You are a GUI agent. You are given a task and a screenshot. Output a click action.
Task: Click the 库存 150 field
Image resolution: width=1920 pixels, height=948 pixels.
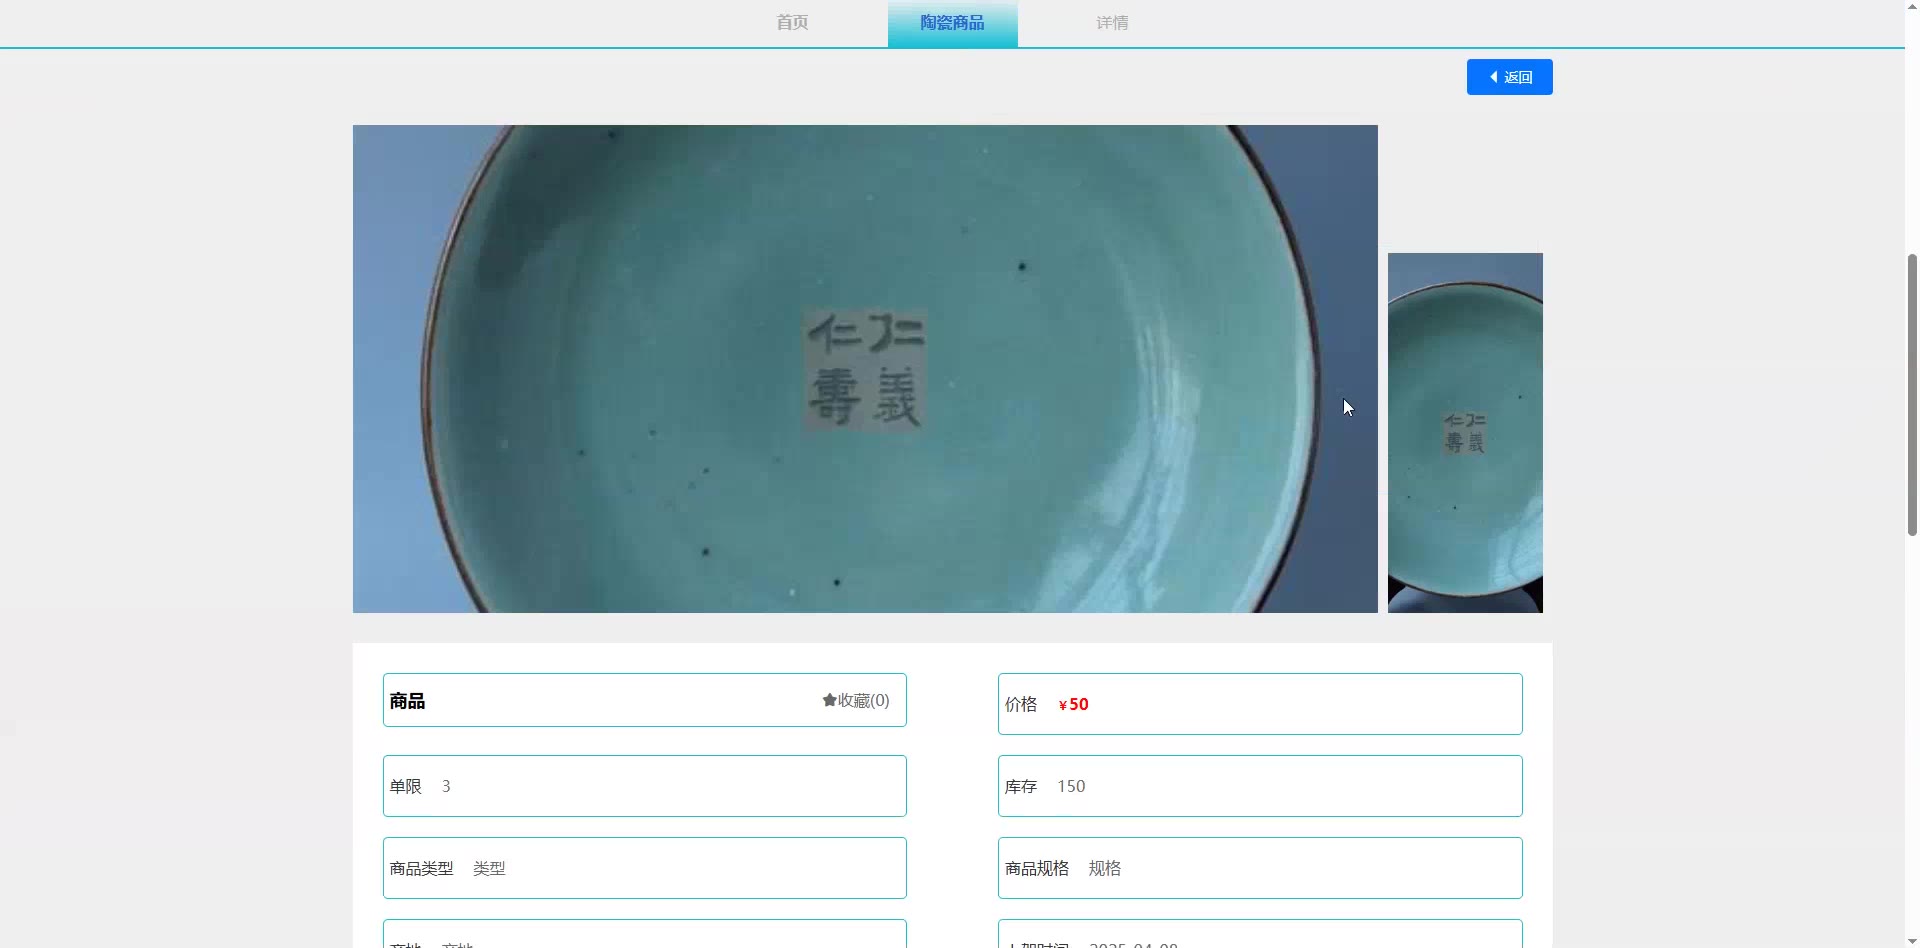click(x=1260, y=786)
